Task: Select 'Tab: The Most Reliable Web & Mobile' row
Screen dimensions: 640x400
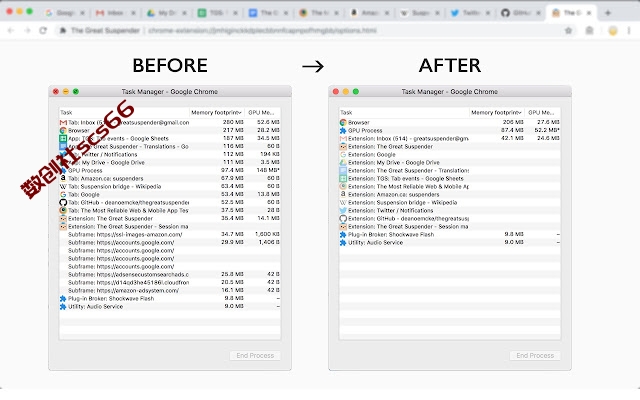Action: tap(170, 211)
